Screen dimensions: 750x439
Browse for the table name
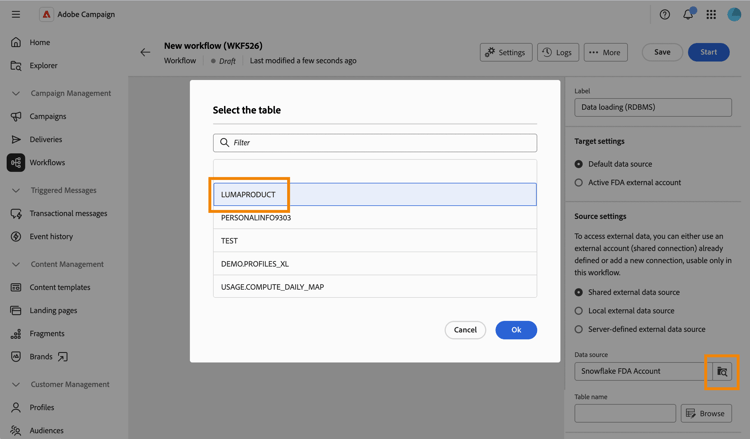(x=706, y=414)
